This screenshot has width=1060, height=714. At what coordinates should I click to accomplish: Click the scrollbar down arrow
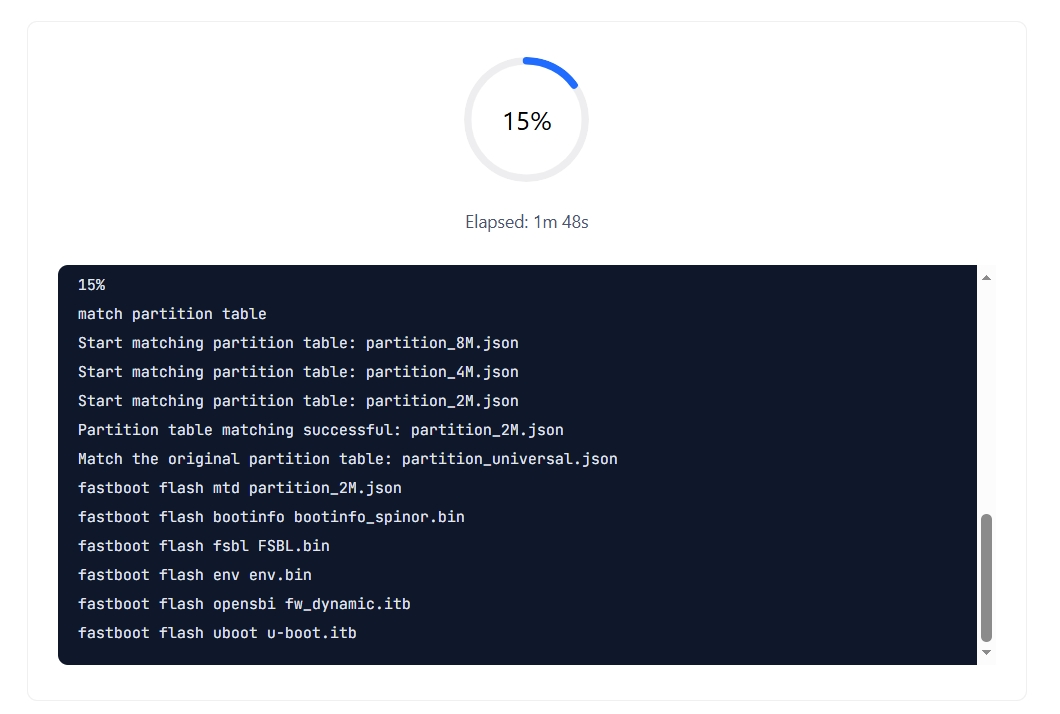point(986,652)
